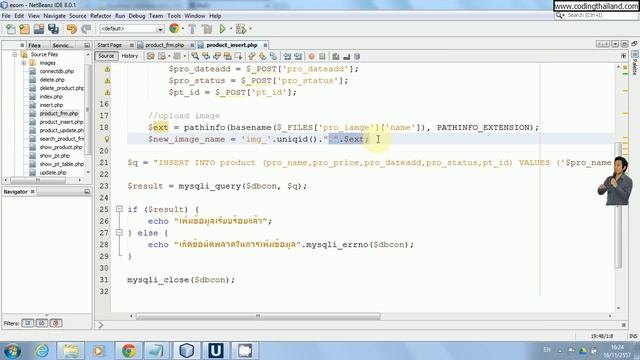
Task: Click the Shift Line Right icon
Action: click(298, 56)
